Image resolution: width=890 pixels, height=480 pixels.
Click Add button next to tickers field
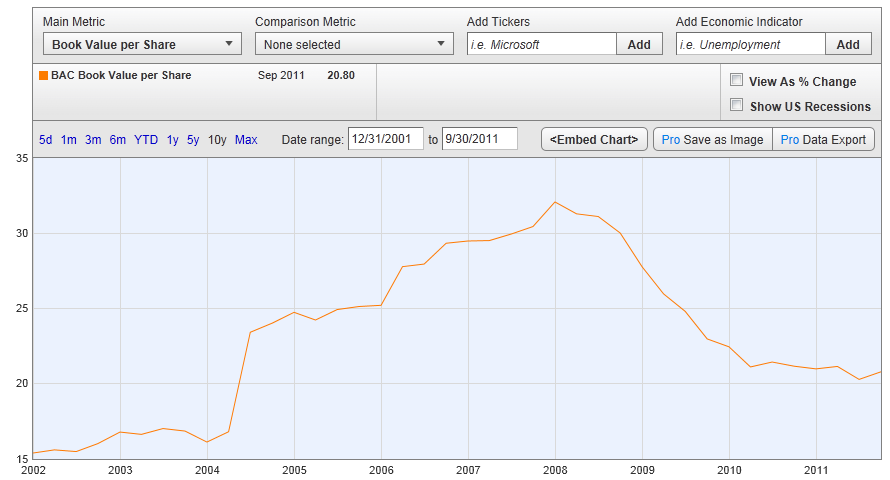[639, 44]
